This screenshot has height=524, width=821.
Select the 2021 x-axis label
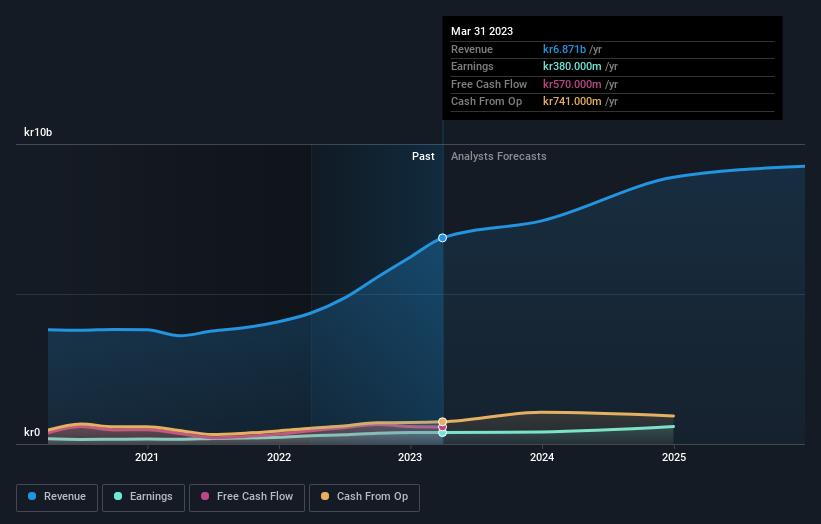point(147,457)
